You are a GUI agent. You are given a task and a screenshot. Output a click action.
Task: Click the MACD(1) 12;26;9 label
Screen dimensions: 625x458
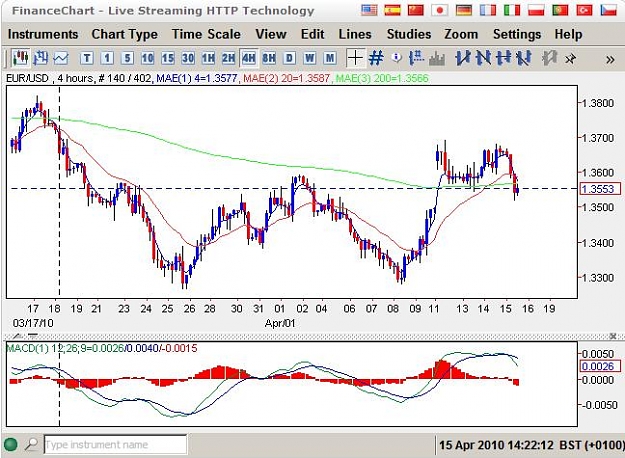coord(102,348)
